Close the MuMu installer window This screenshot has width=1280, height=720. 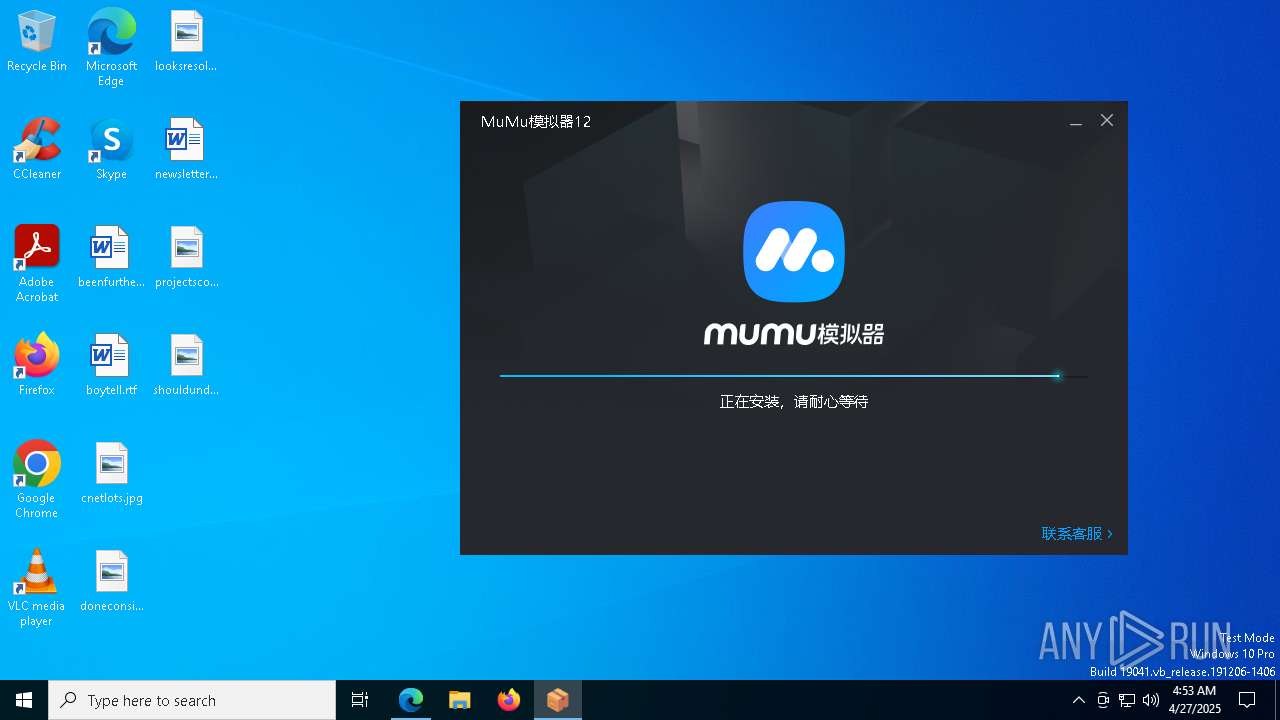(1107, 120)
